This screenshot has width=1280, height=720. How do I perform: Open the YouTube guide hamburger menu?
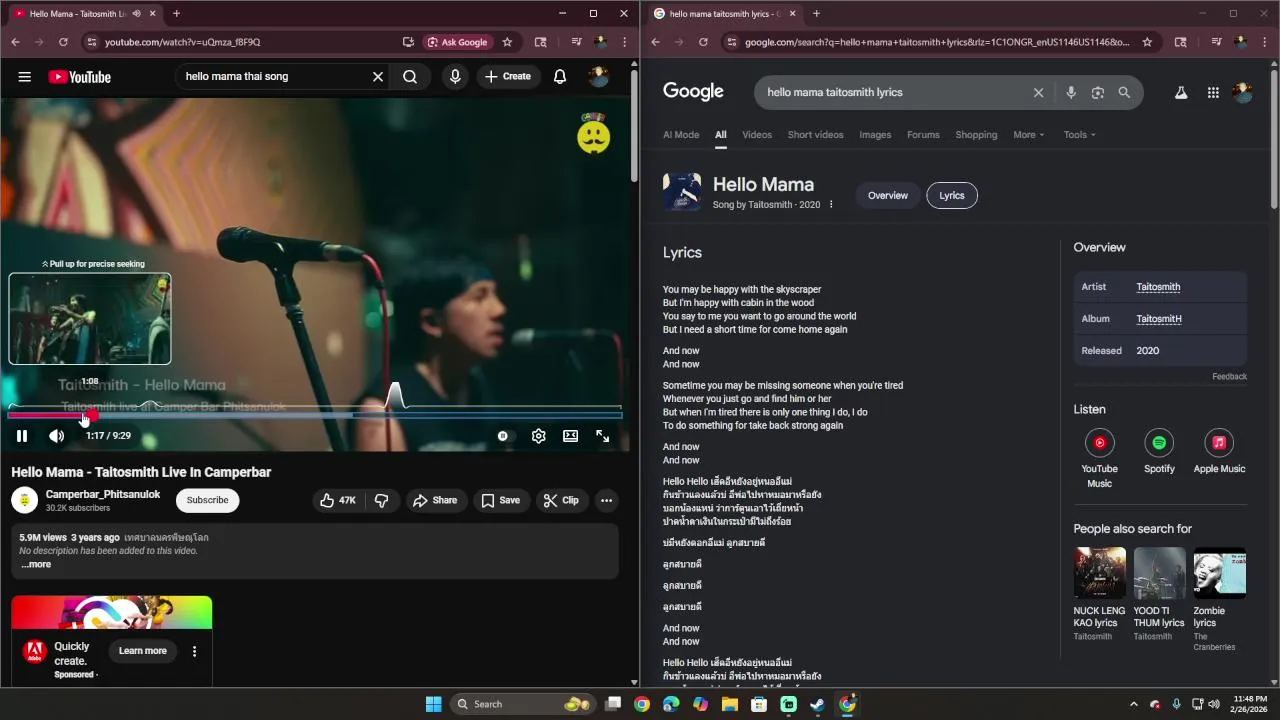25,77
